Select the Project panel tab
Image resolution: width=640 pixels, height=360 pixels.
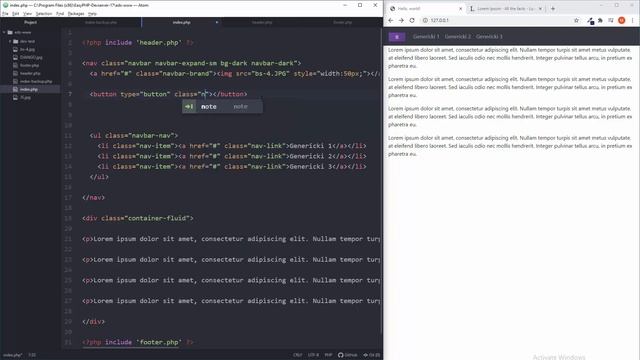(30, 22)
